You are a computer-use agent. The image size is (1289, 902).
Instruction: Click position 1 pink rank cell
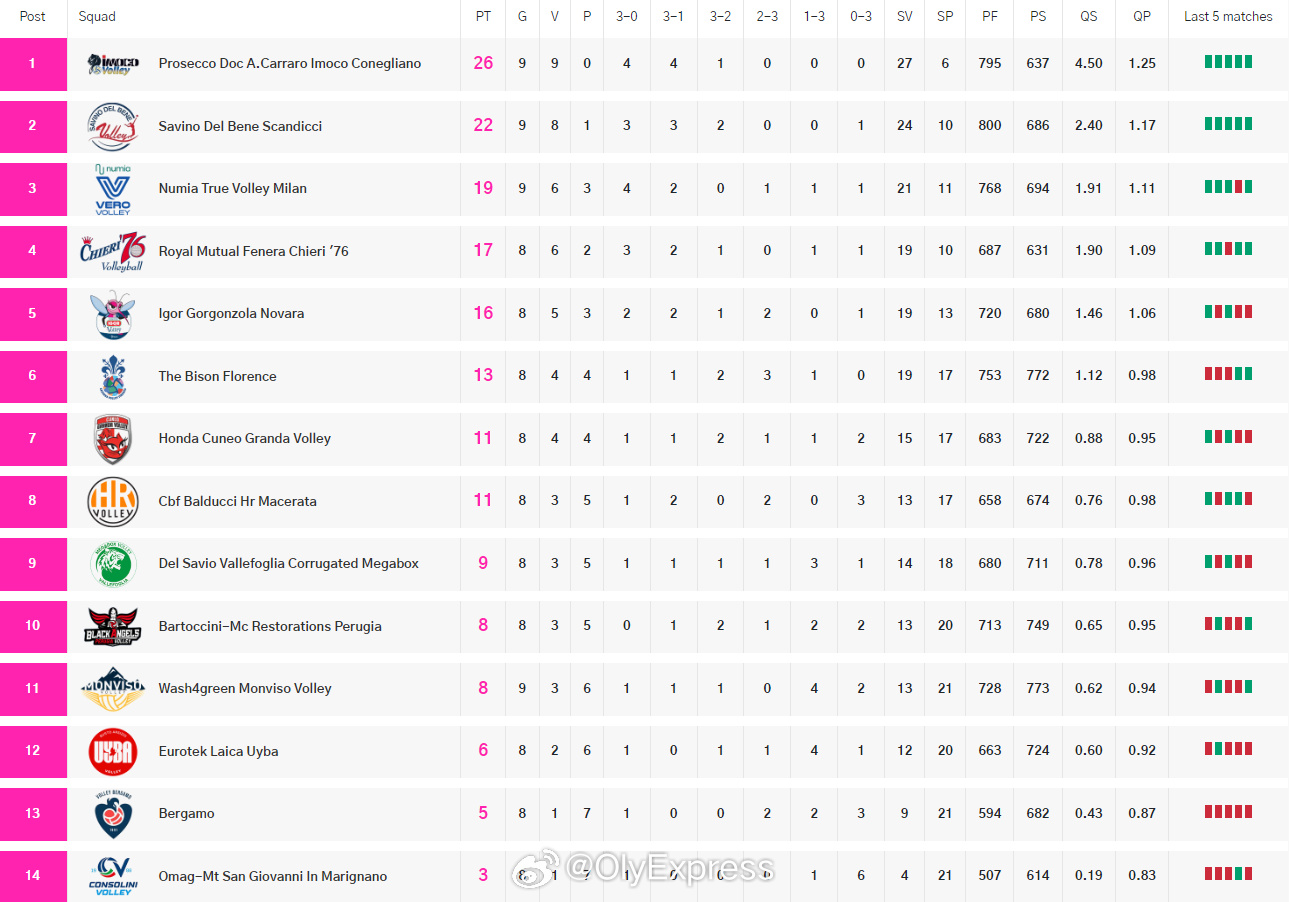tap(33, 64)
